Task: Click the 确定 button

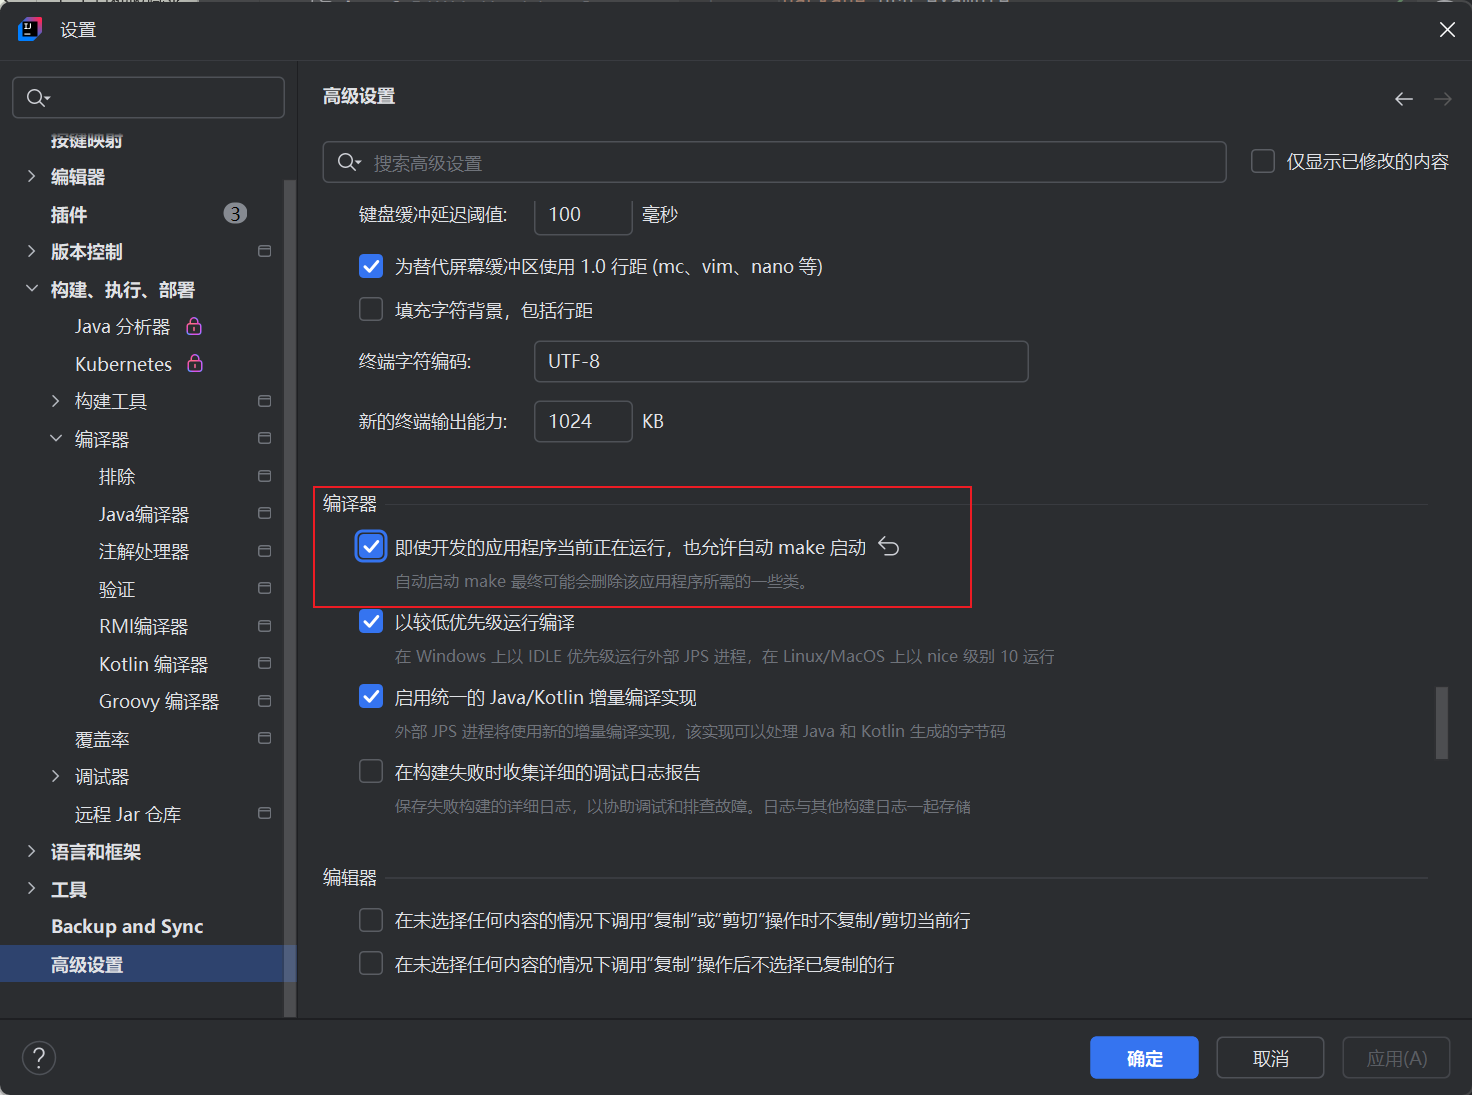Action: pyautogui.click(x=1144, y=1058)
